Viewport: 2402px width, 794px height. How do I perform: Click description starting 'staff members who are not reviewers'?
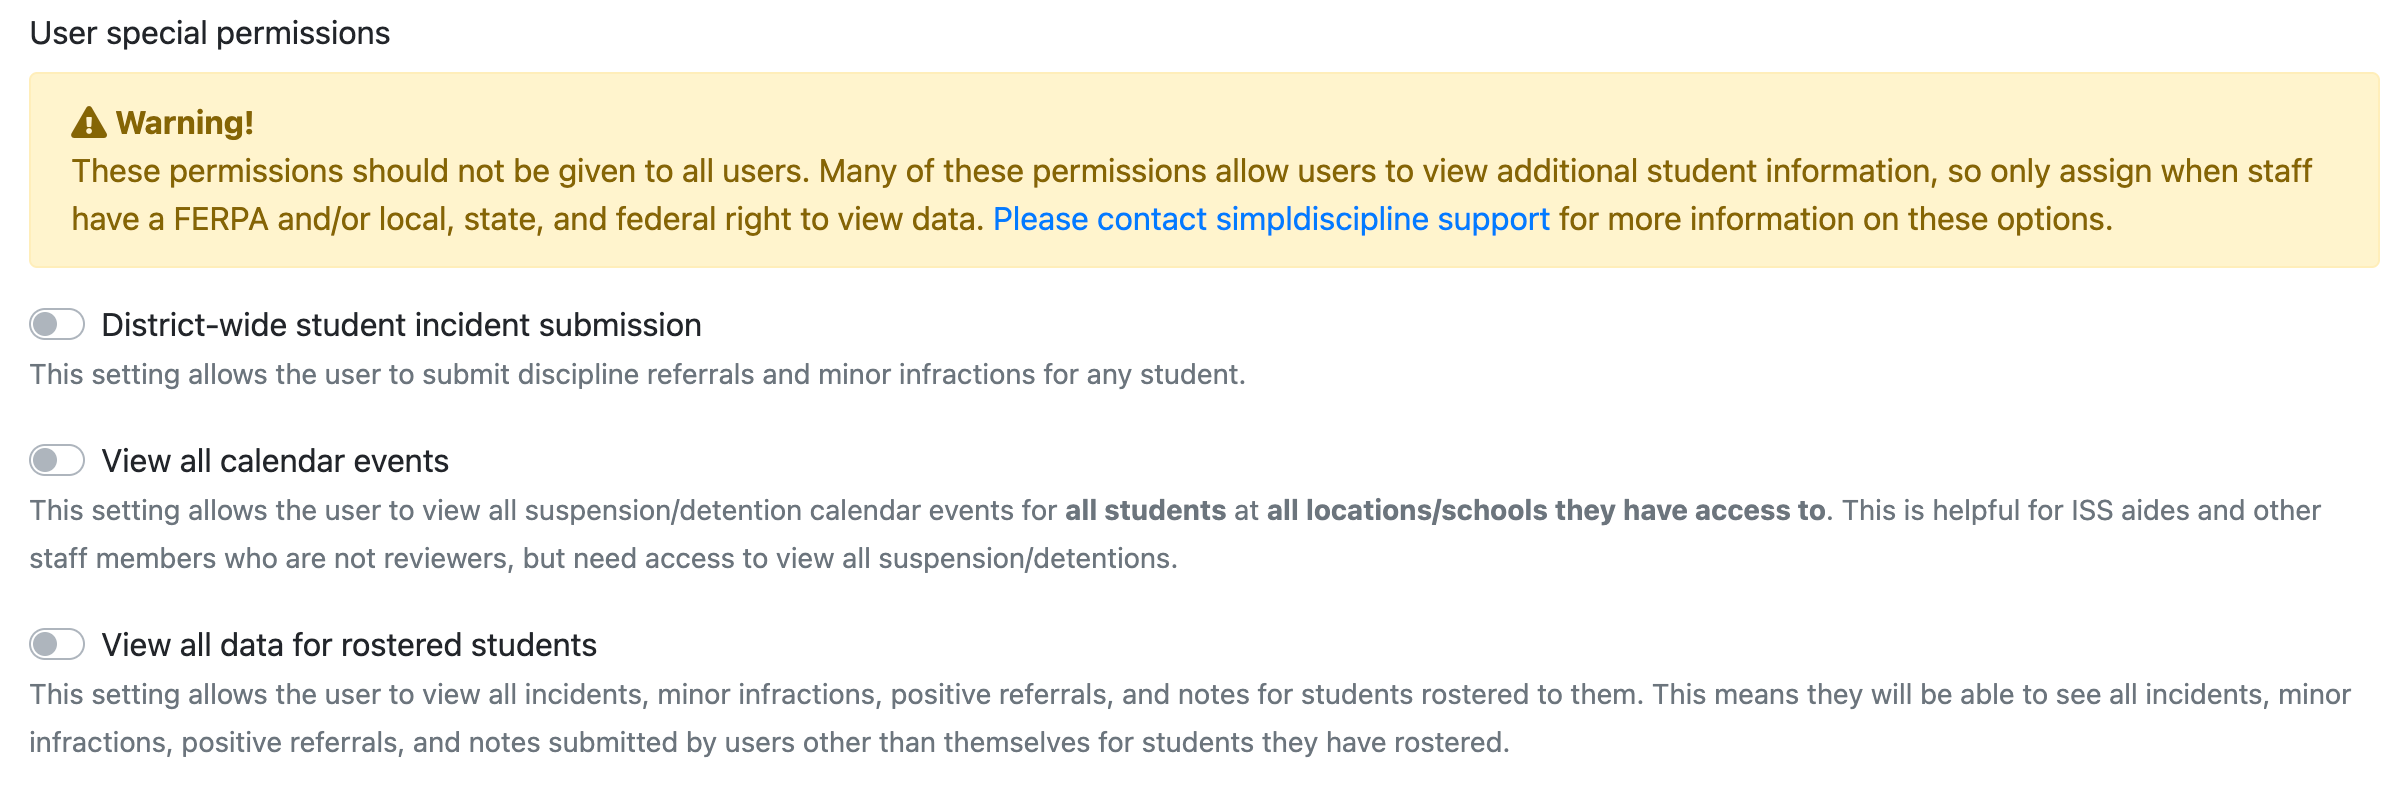click(x=604, y=558)
